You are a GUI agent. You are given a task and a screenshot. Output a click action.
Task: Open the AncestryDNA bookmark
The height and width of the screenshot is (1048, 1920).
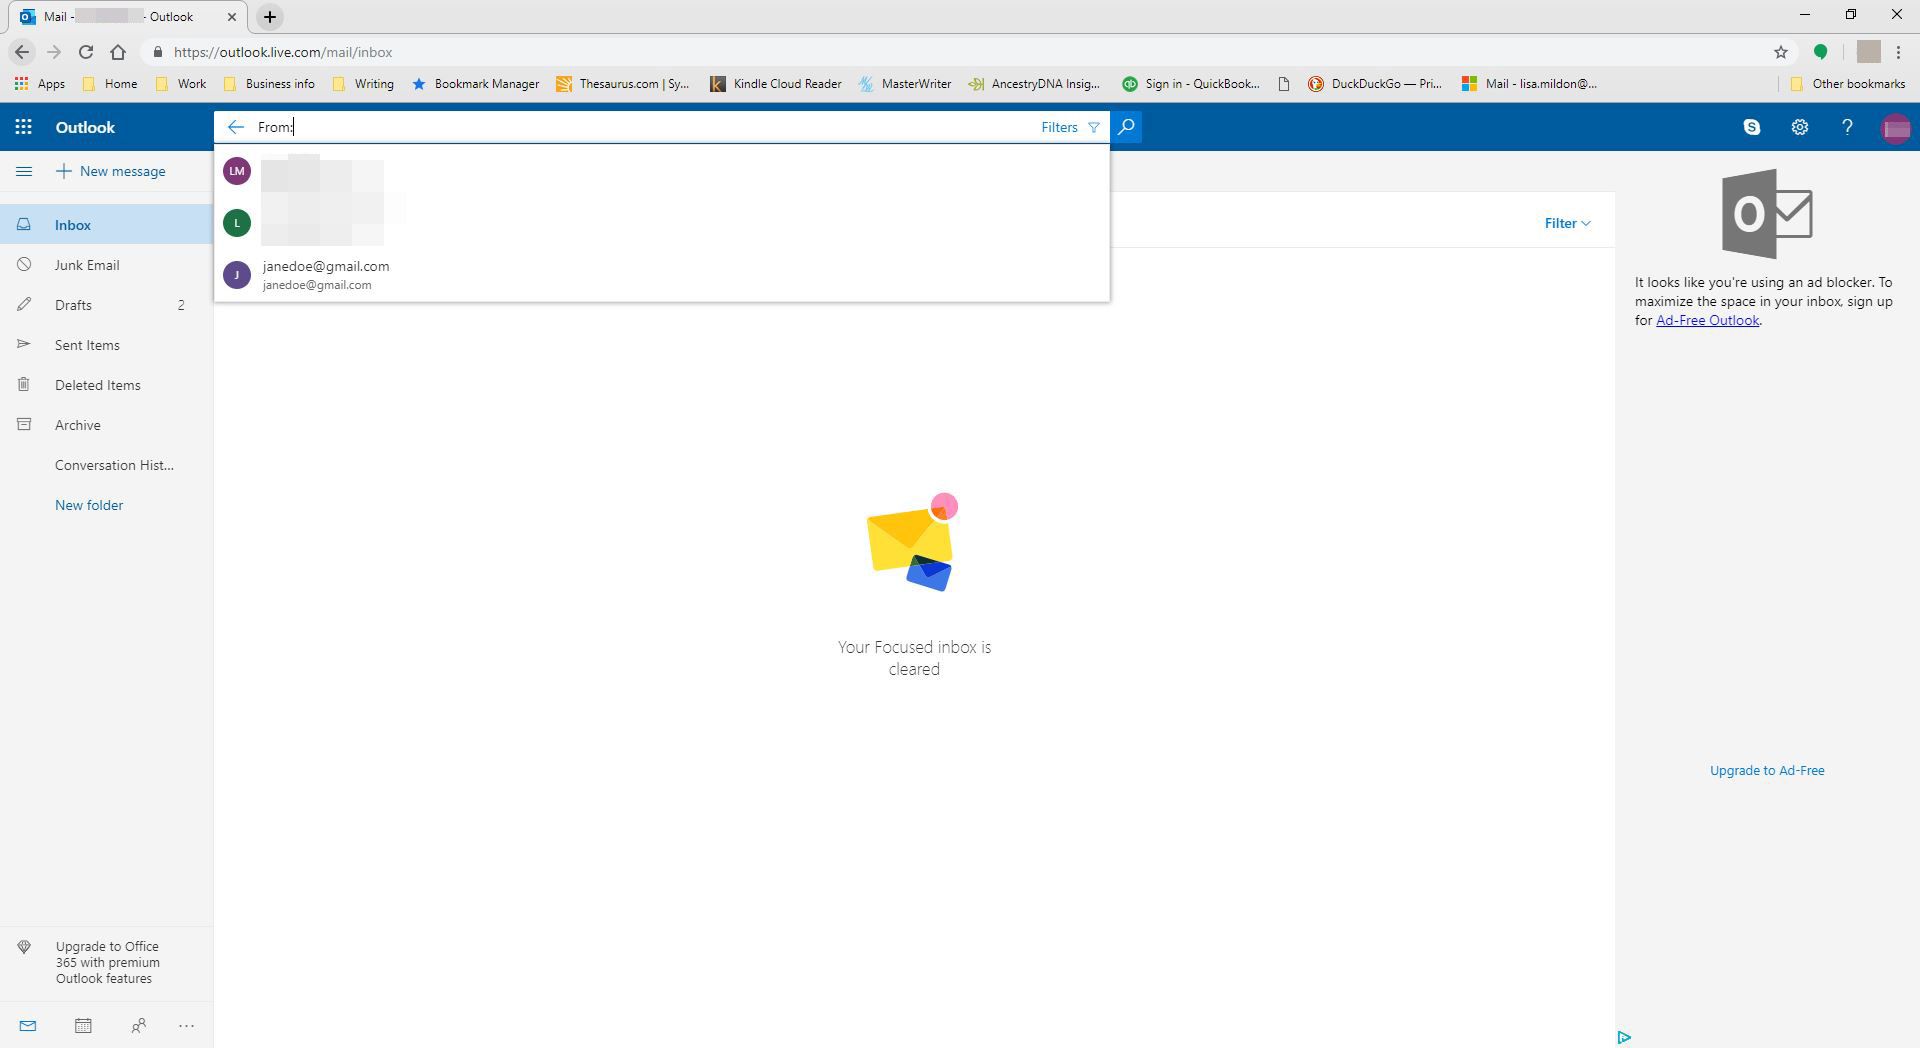click(x=1035, y=84)
